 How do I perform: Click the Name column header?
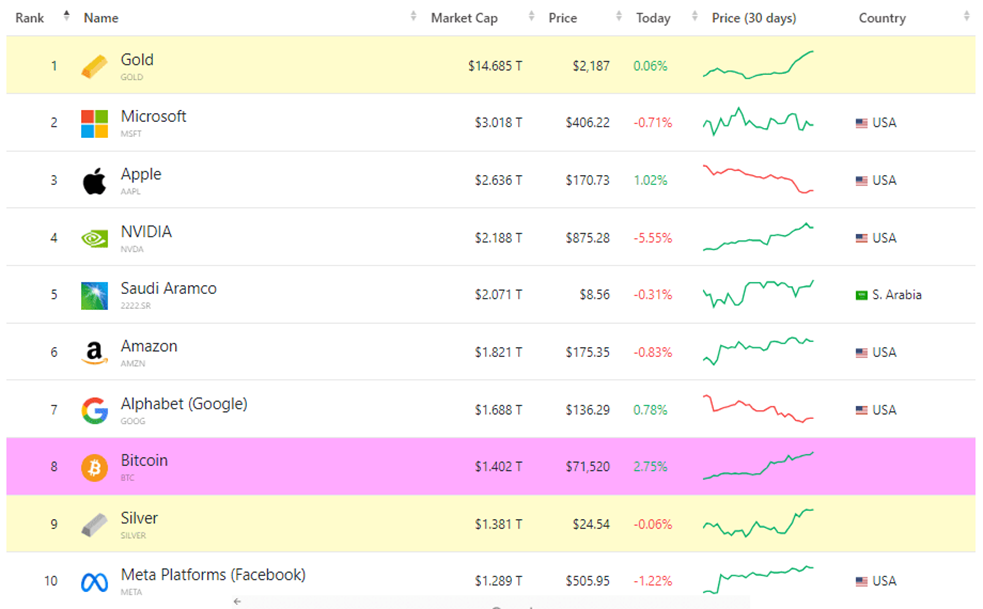click(x=101, y=18)
